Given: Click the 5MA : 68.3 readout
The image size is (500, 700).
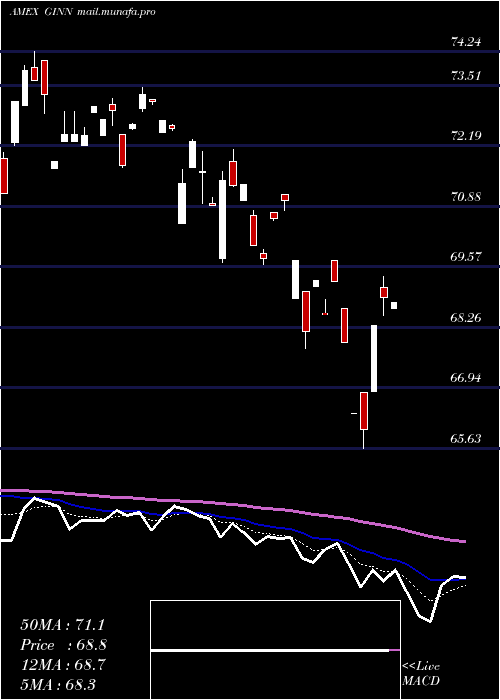Looking at the screenshot, I should click(x=58, y=684).
